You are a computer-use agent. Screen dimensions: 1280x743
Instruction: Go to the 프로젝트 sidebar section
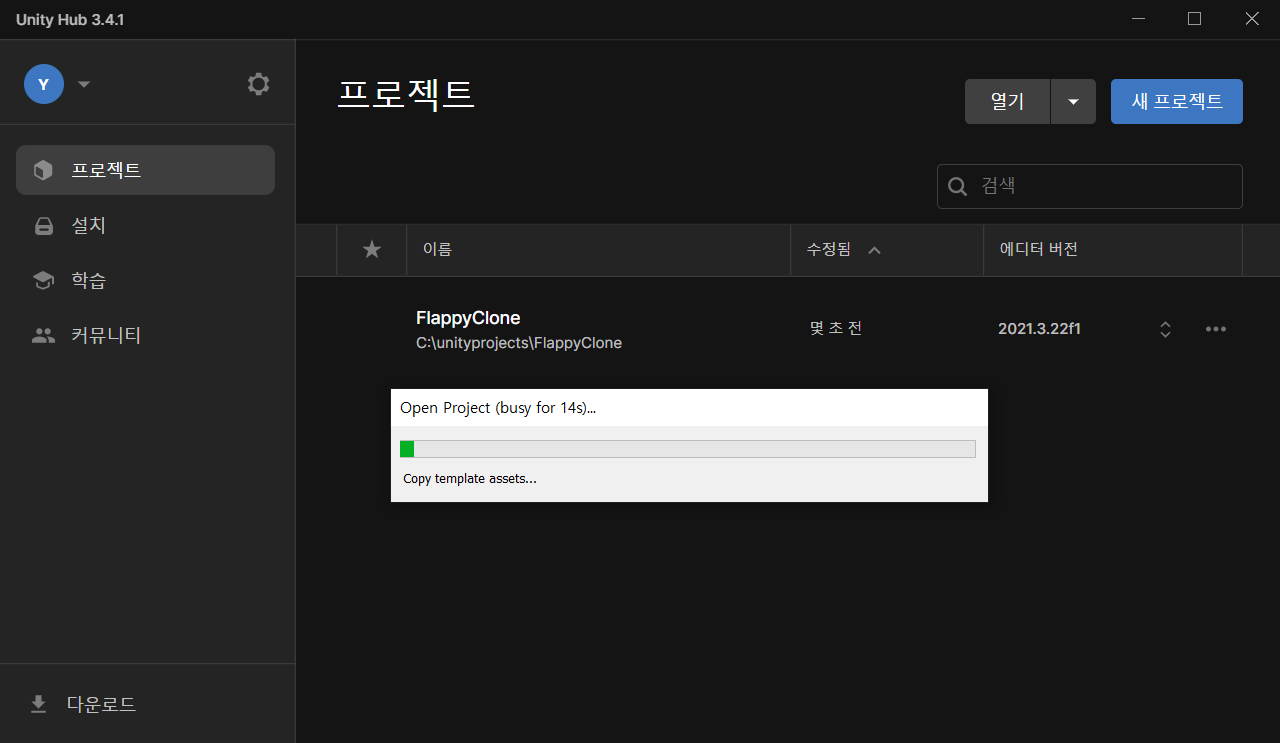click(x=145, y=170)
